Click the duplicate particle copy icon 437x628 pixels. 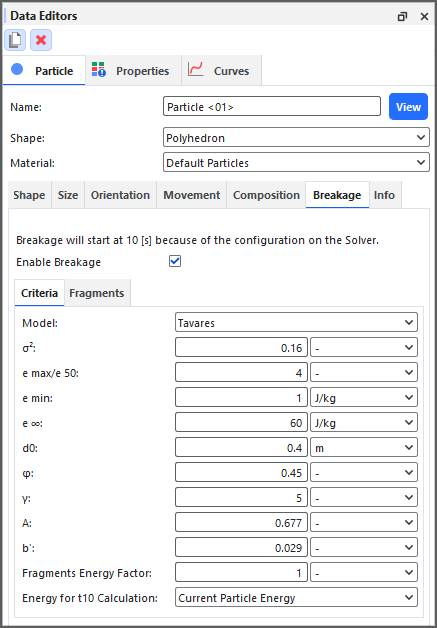[15, 40]
